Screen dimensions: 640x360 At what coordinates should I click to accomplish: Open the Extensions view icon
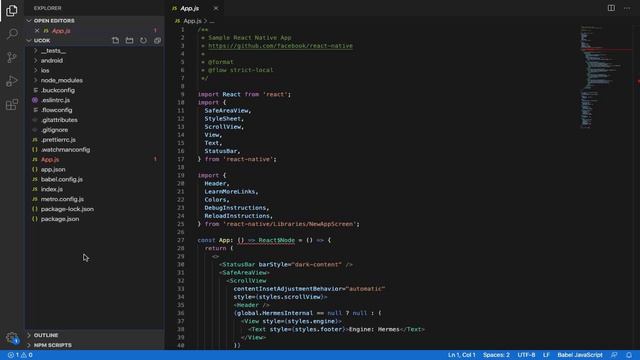coord(12,104)
